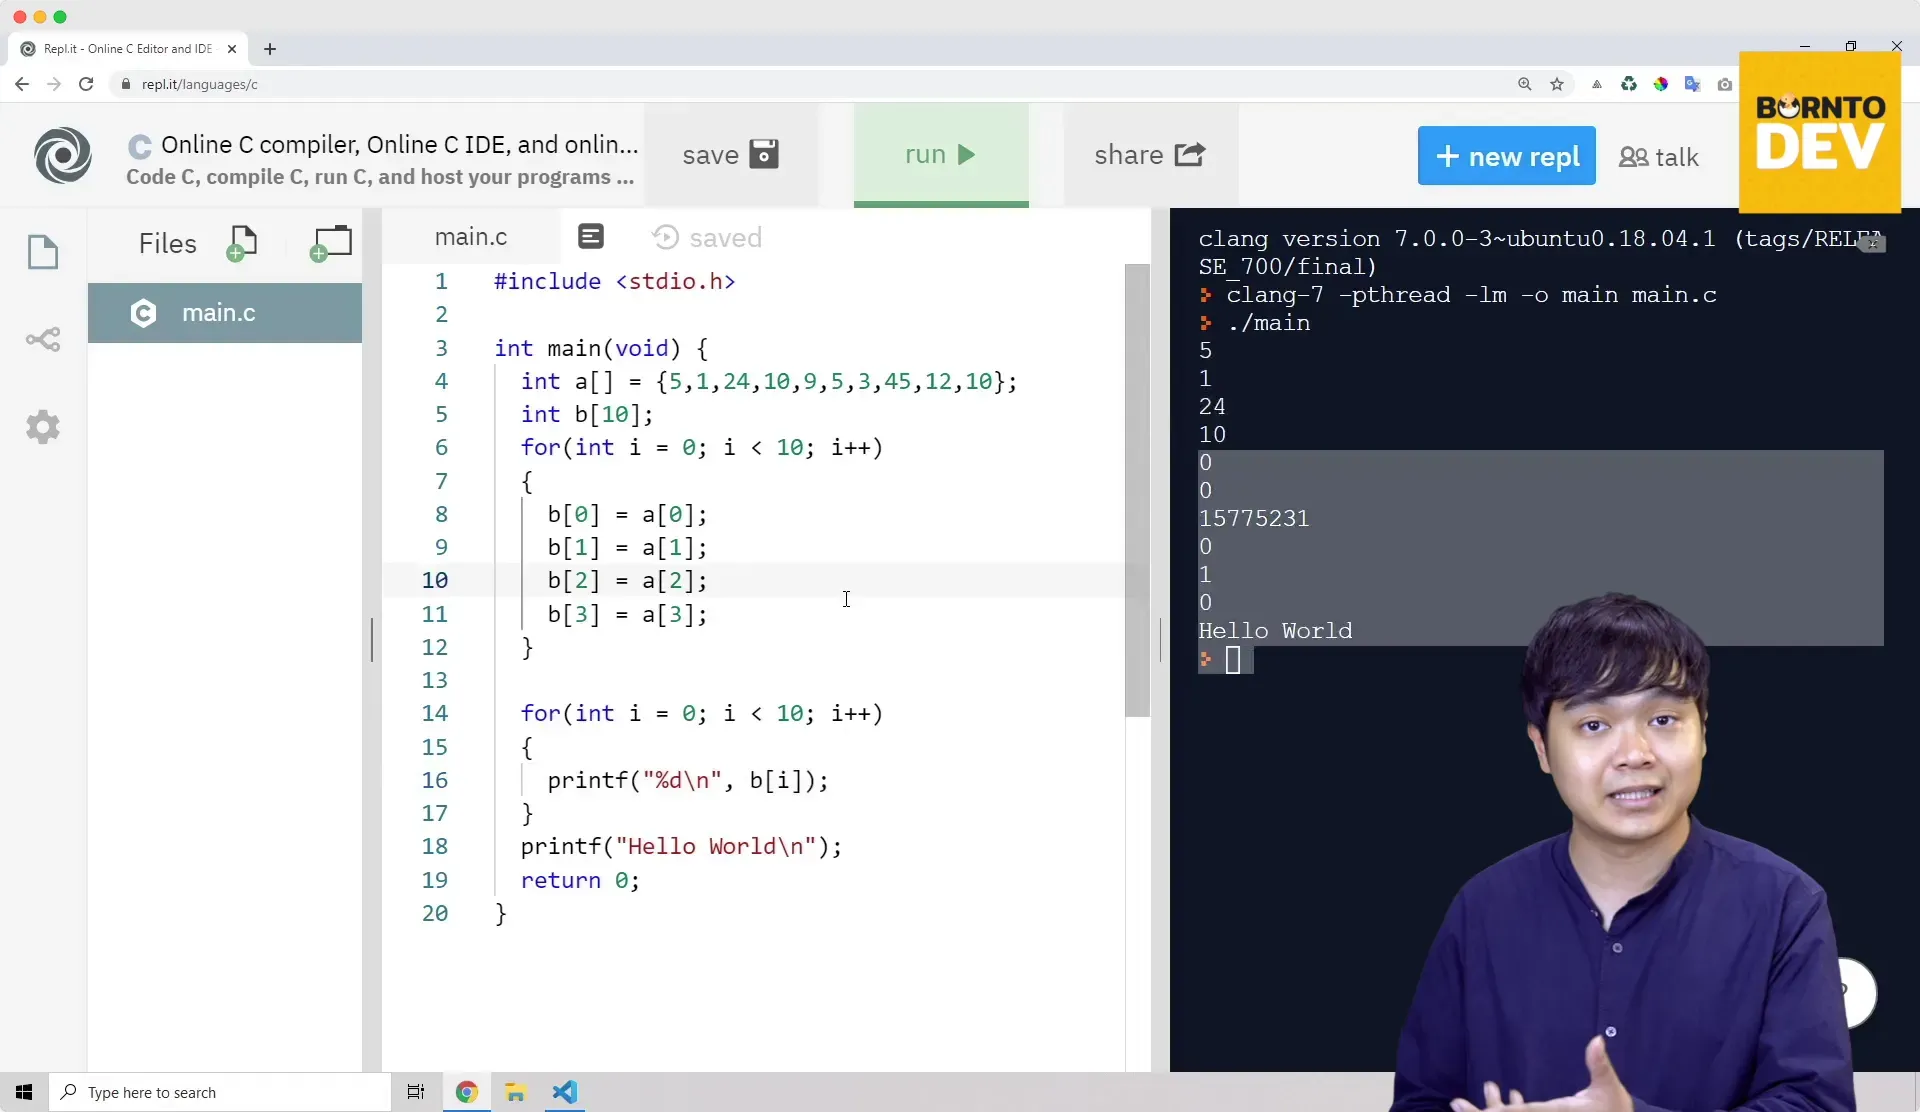Image resolution: width=1920 pixels, height=1112 pixels.
Task: Open the Files panel in the left sidebar
Action: pos(44,253)
